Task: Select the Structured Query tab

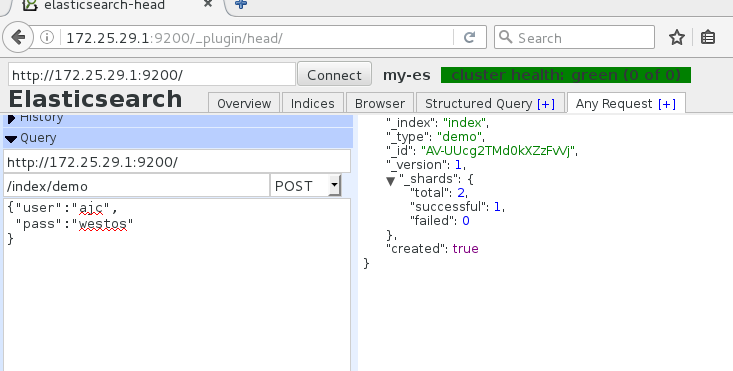Action: (478, 103)
